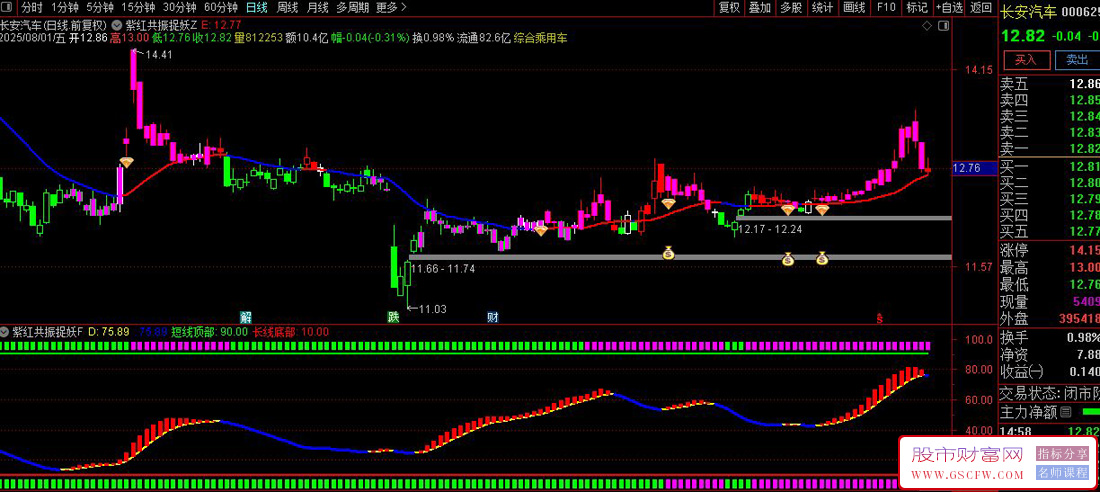Click the 14.41 high price label
The image size is (1100, 492).
click(159, 54)
